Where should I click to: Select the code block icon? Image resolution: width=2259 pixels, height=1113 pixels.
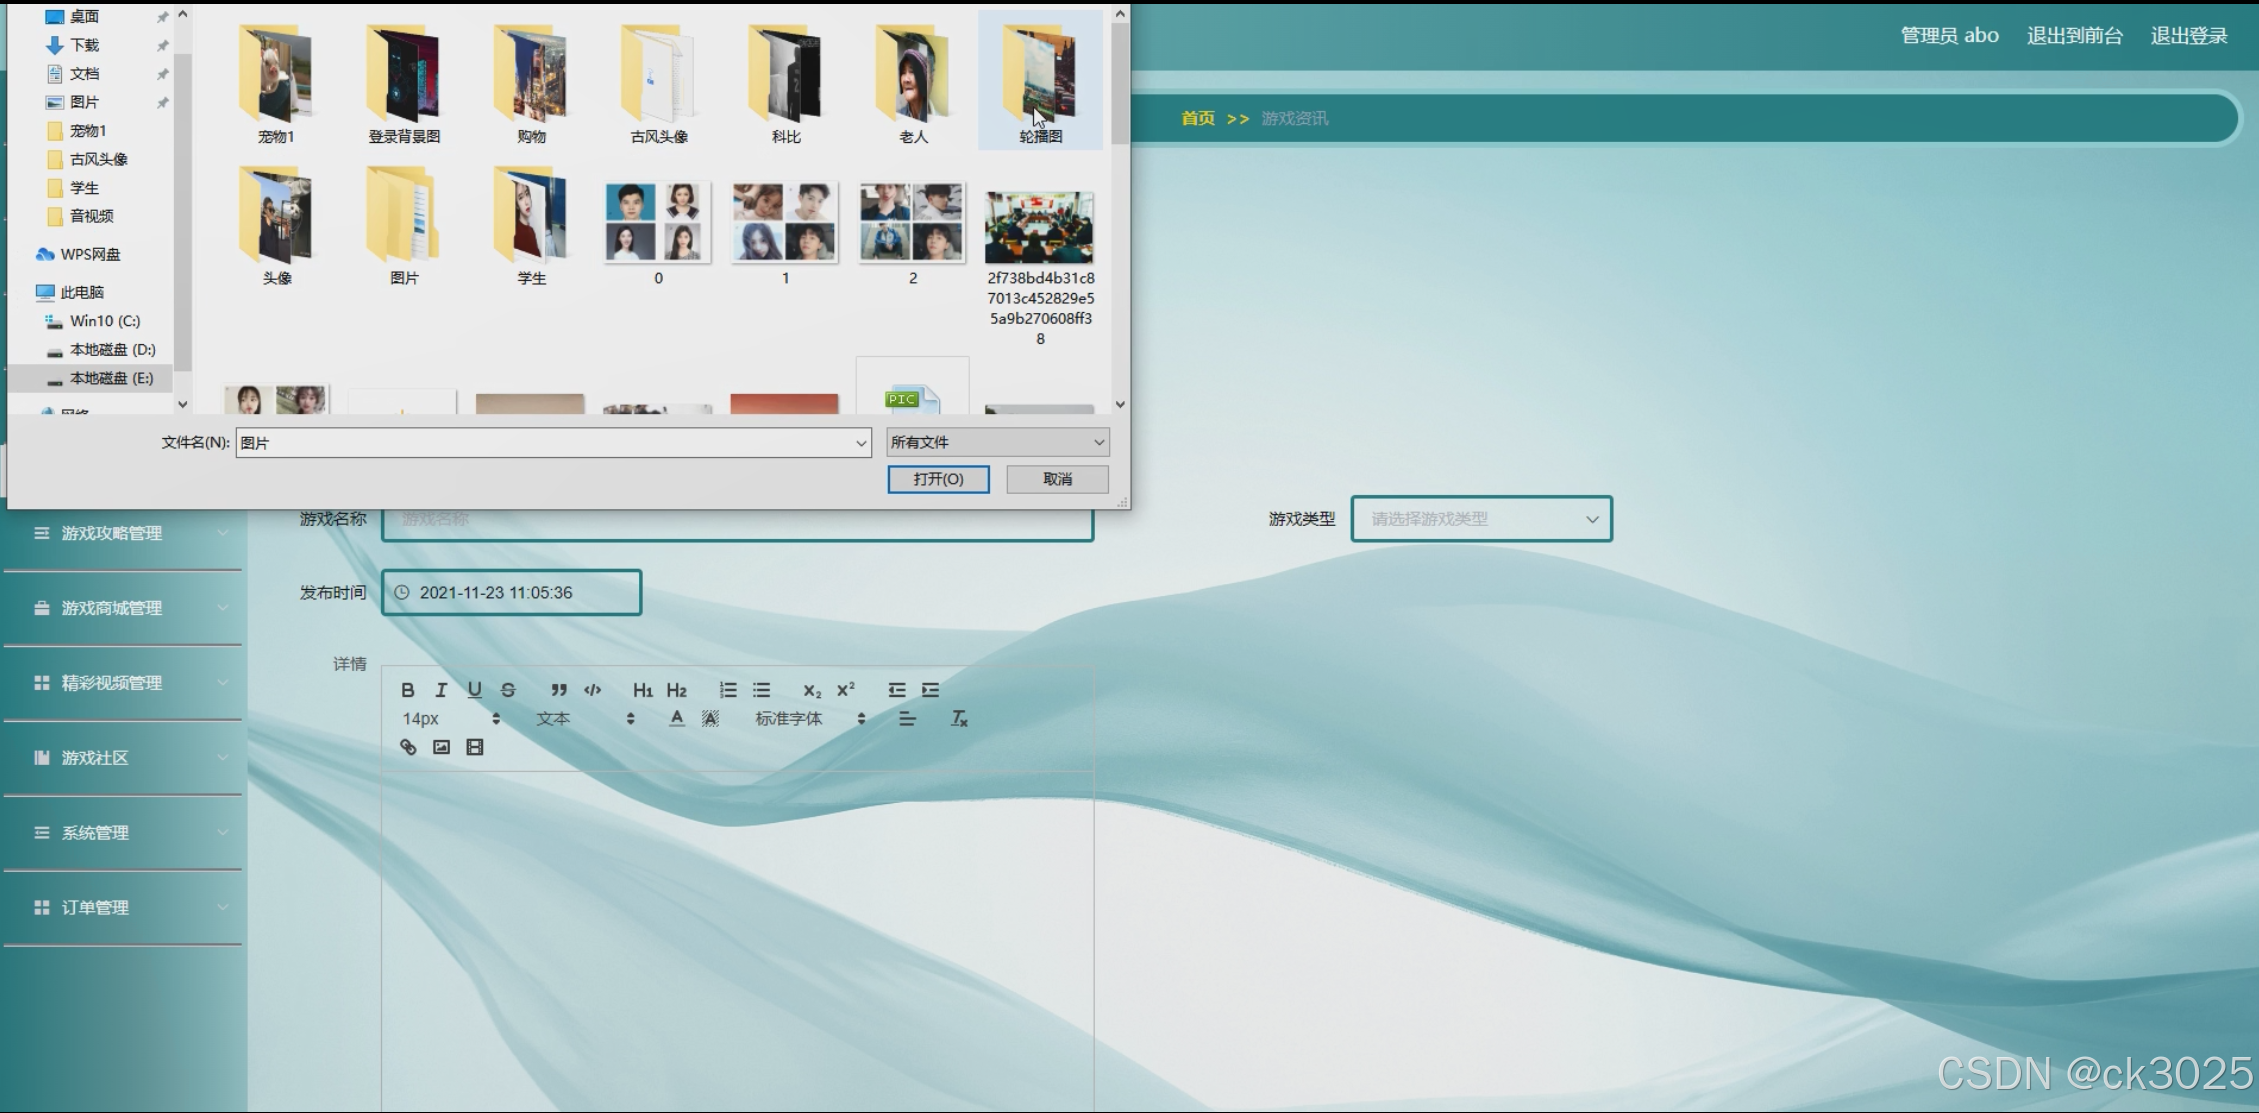click(592, 689)
